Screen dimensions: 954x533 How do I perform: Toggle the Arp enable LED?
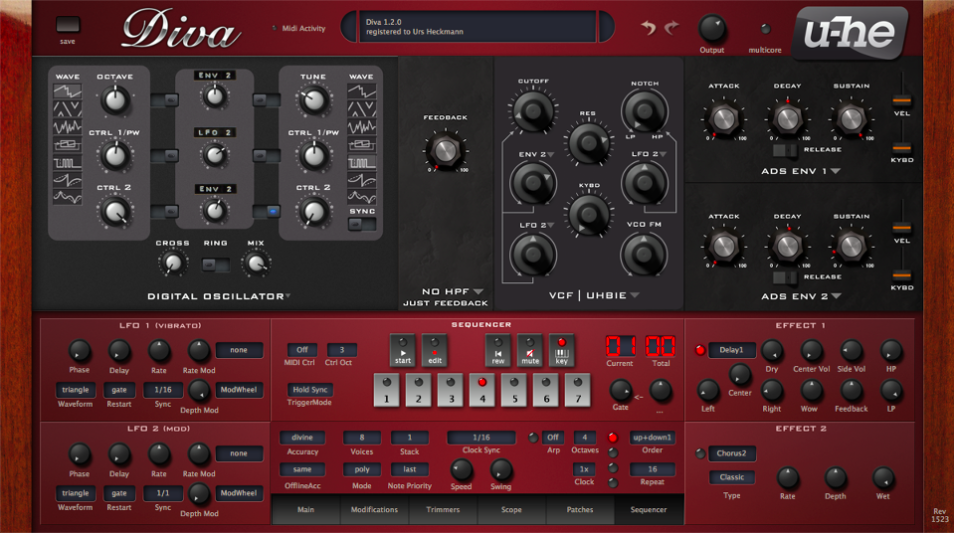pos(532,437)
